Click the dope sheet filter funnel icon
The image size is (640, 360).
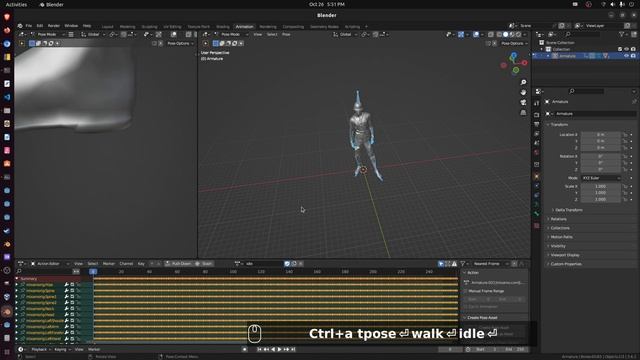[x=462, y=264]
